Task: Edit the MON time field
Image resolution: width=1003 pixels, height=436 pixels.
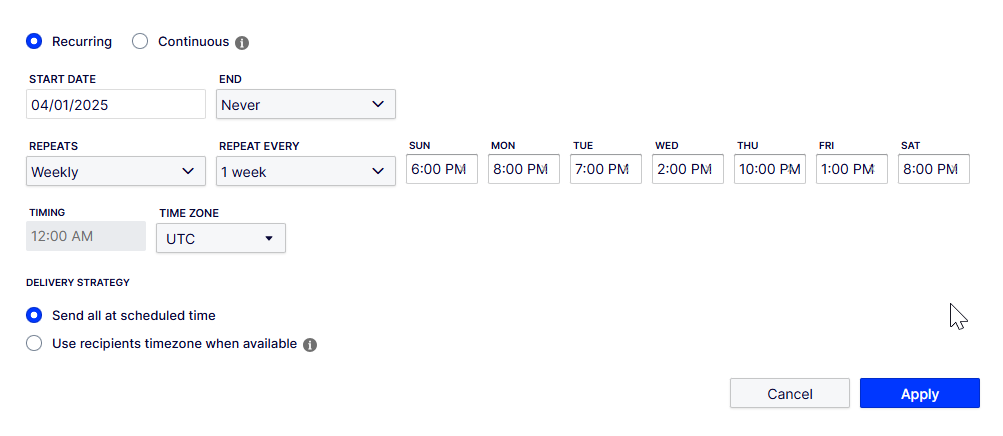Action: 524,169
